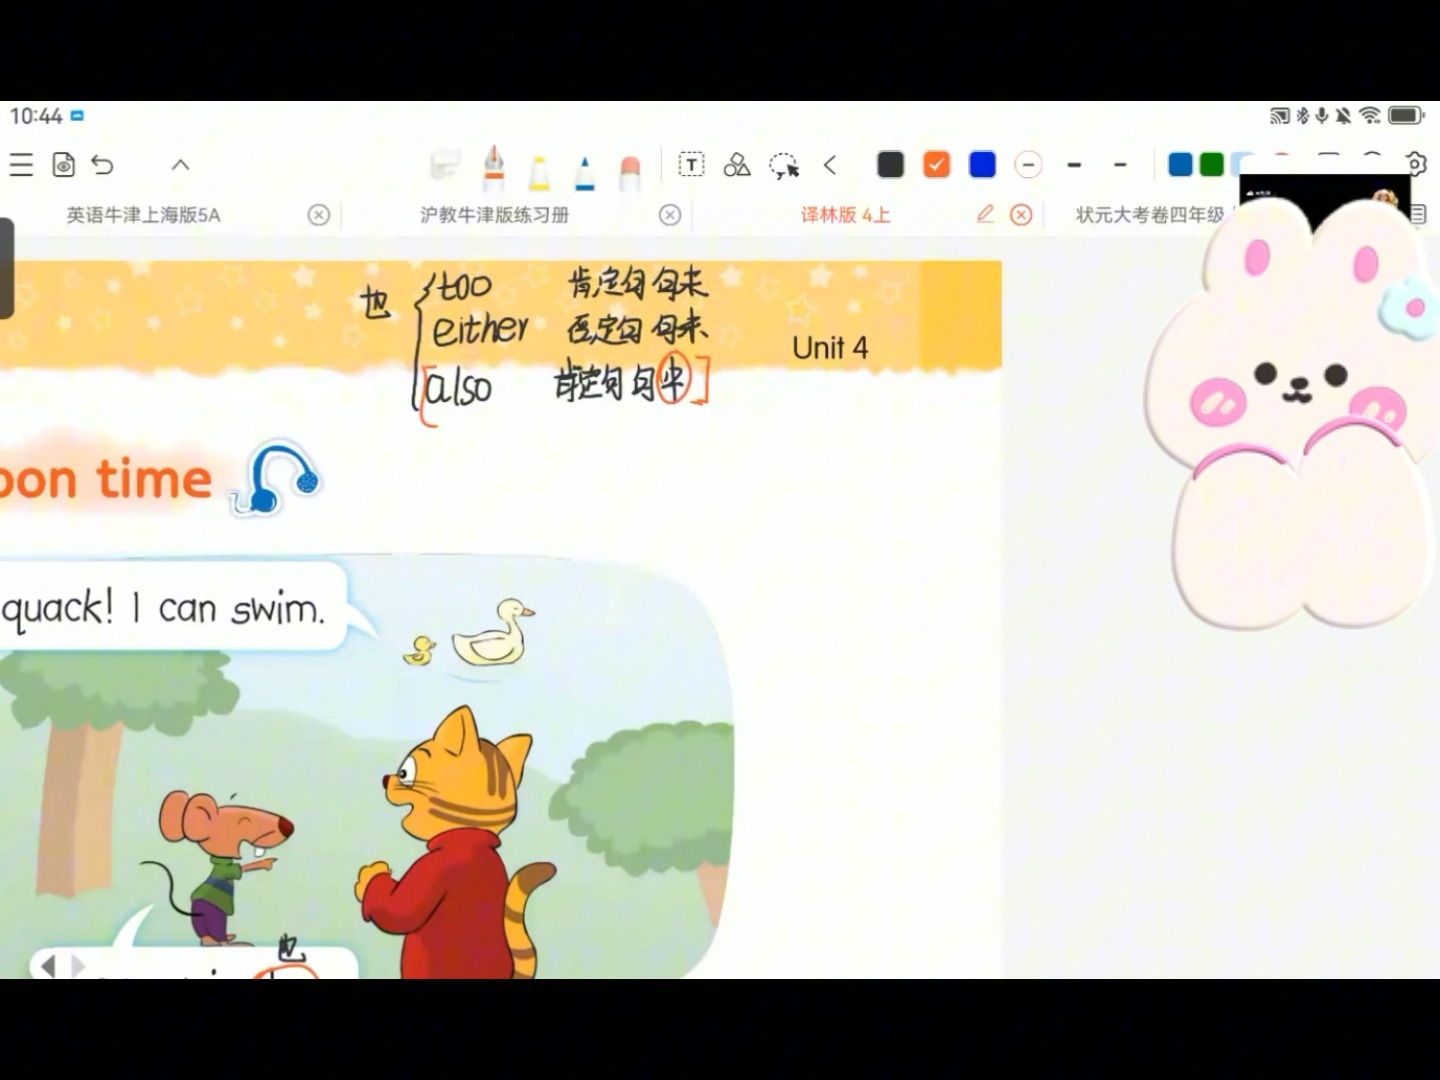
Task: Click the 'time' heading text
Action: (154, 478)
